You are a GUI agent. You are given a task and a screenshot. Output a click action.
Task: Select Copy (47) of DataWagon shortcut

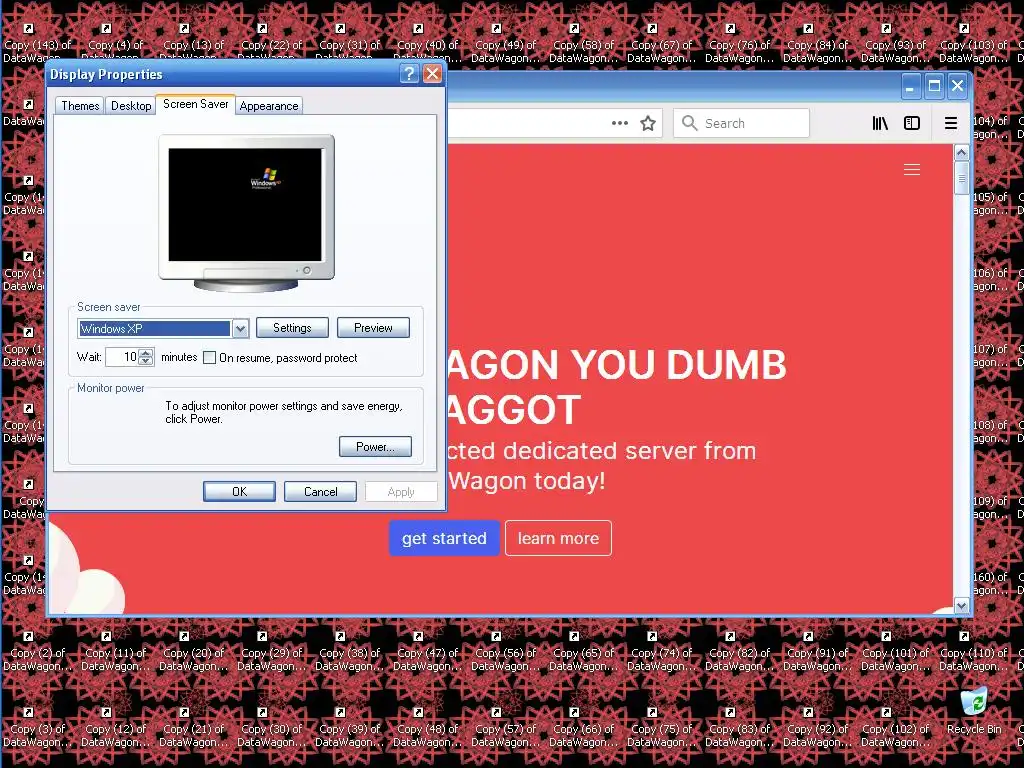click(x=427, y=651)
